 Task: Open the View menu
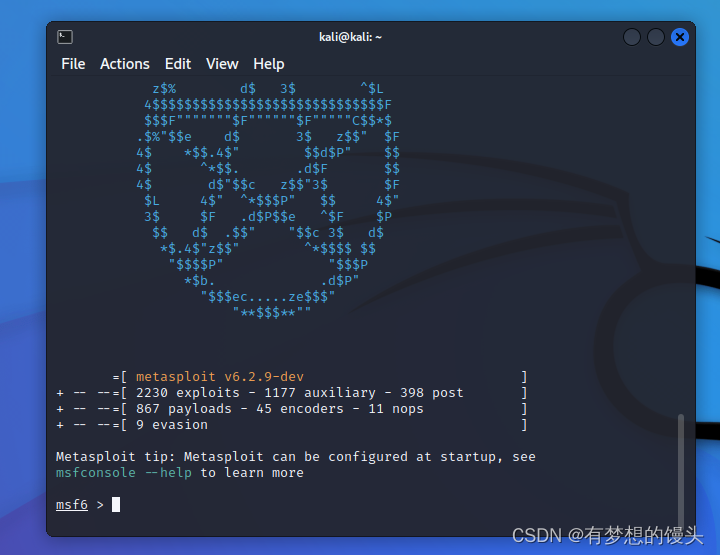(x=222, y=64)
